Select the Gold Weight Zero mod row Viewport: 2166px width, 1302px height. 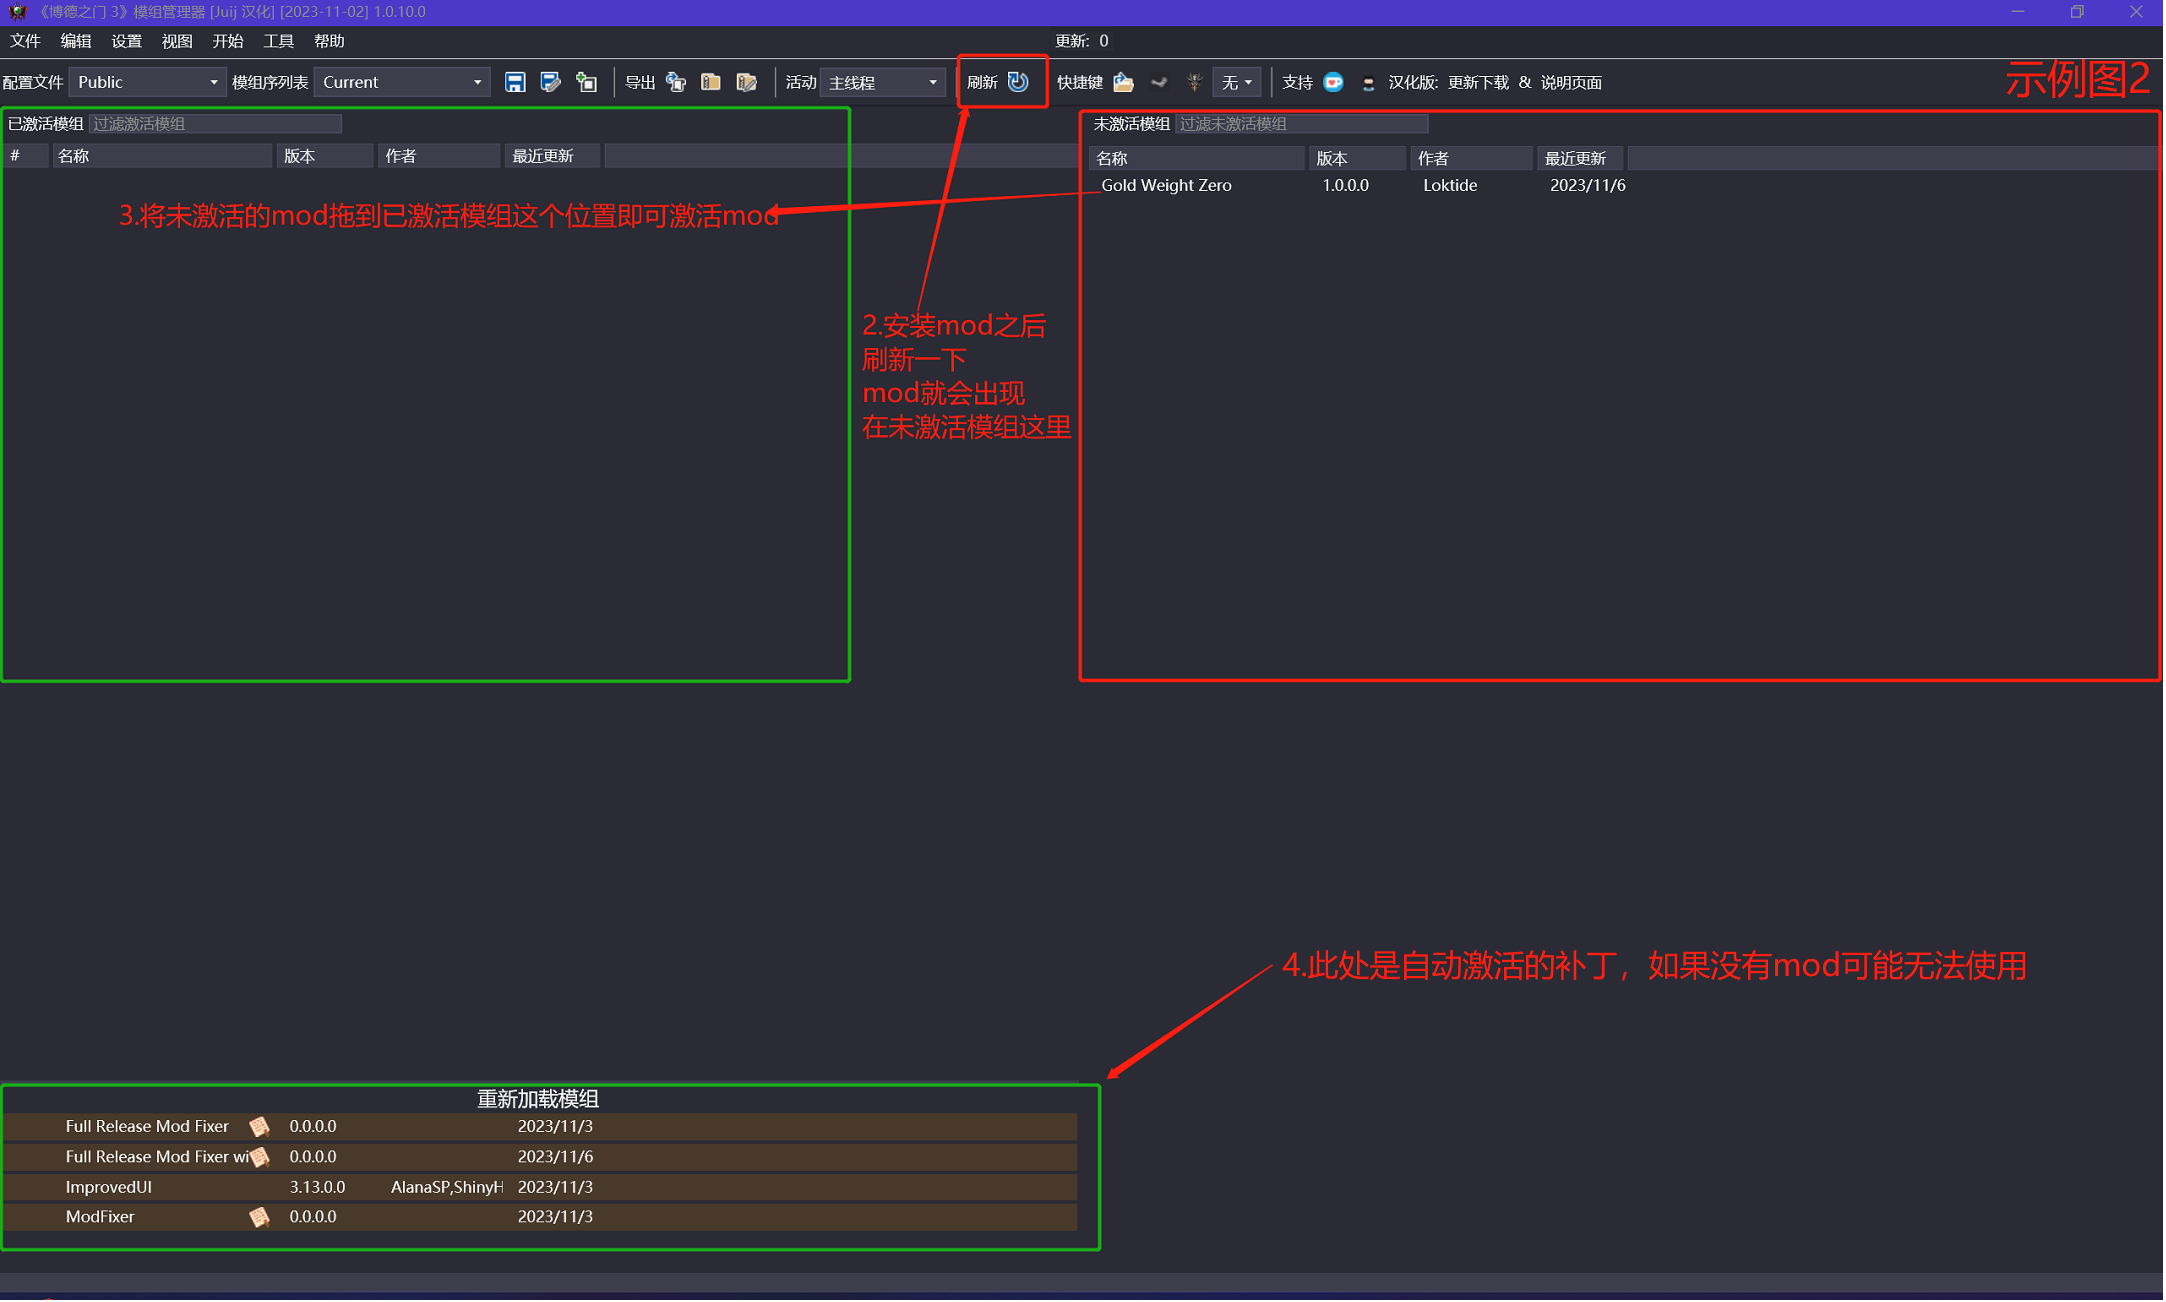pyautogui.click(x=1166, y=186)
